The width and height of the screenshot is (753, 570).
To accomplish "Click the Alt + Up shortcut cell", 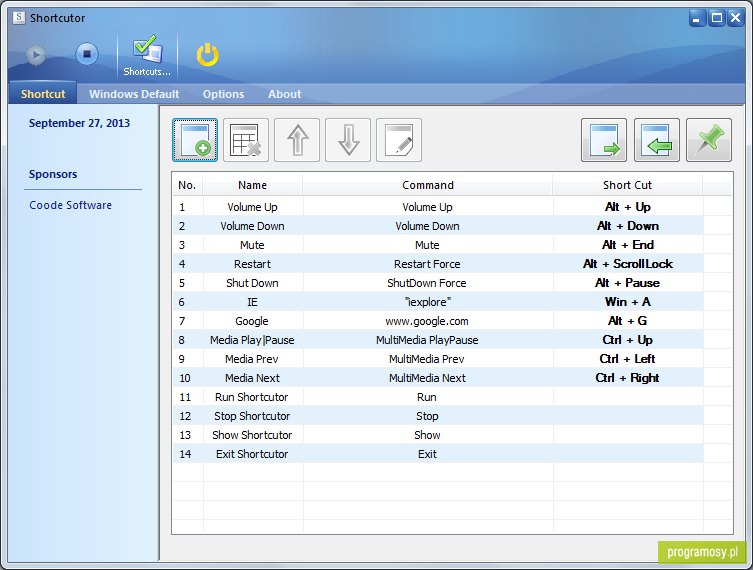I will click(628, 207).
